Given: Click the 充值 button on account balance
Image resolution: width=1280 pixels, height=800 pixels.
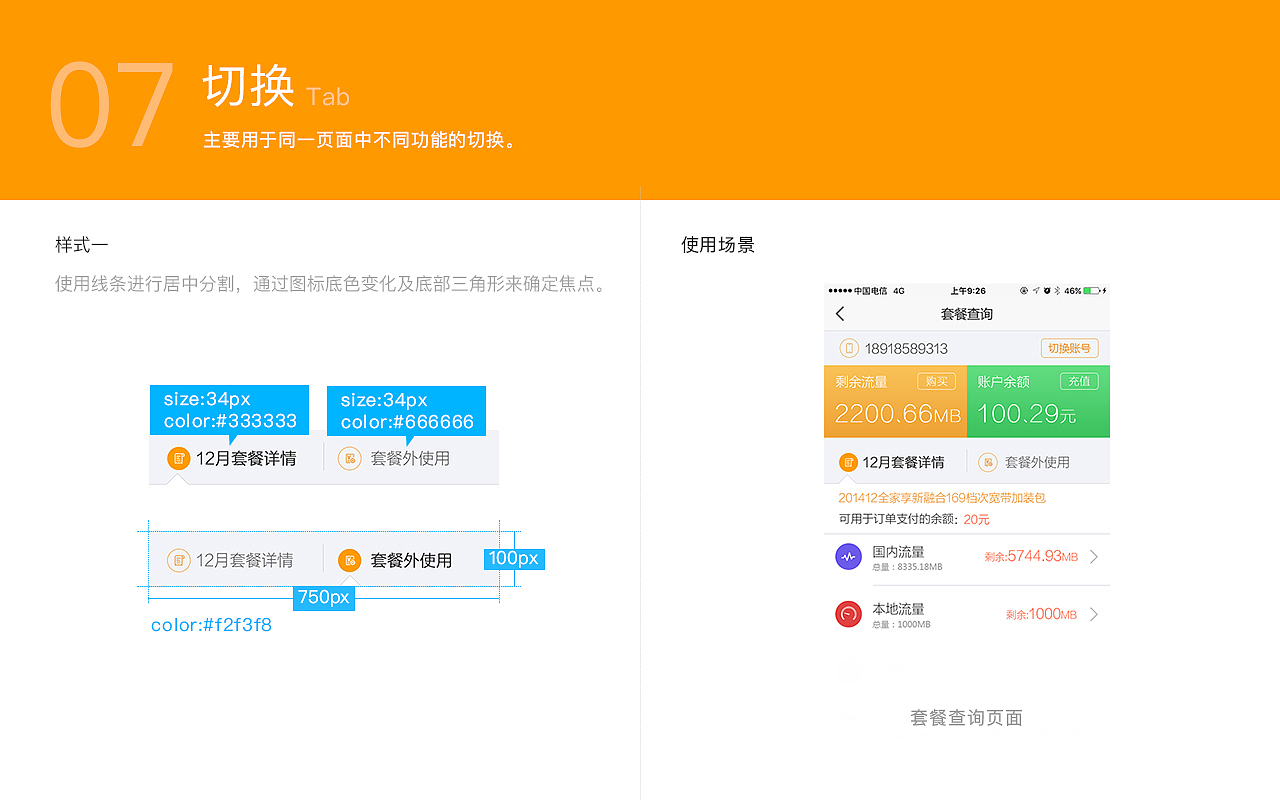Looking at the screenshot, I should 1077,381.
